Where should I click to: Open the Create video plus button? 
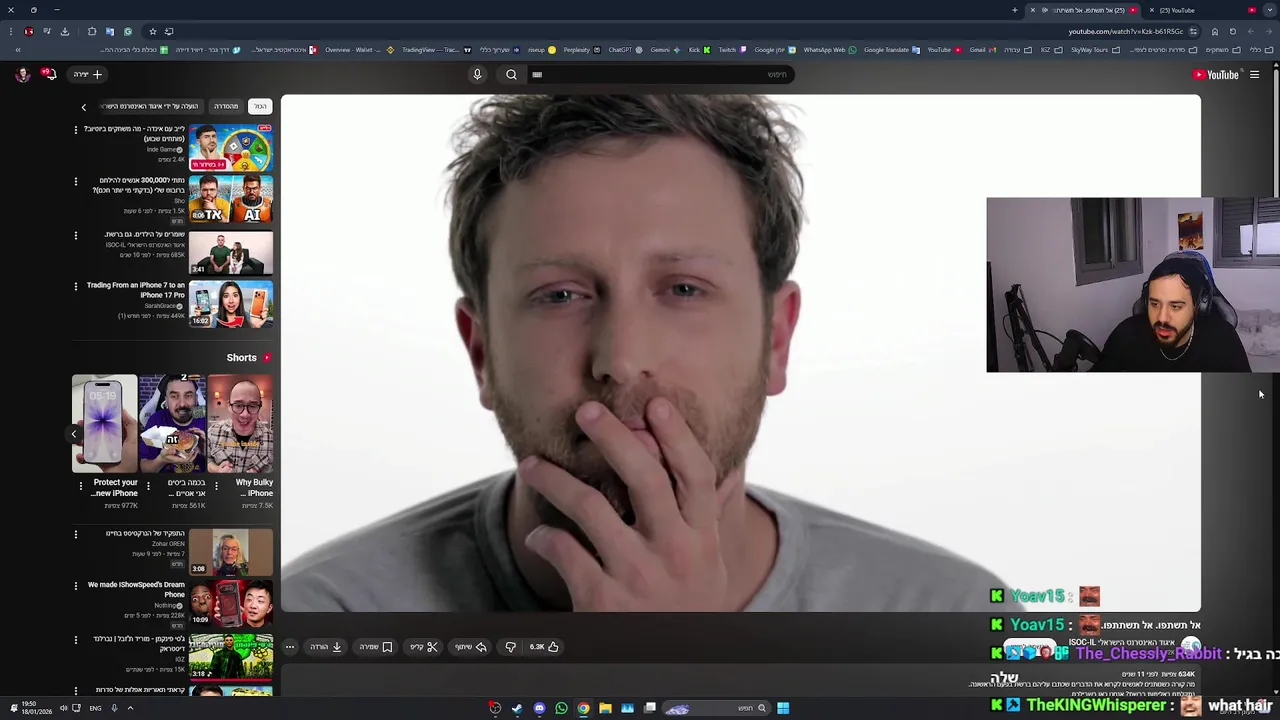tap(89, 74)
